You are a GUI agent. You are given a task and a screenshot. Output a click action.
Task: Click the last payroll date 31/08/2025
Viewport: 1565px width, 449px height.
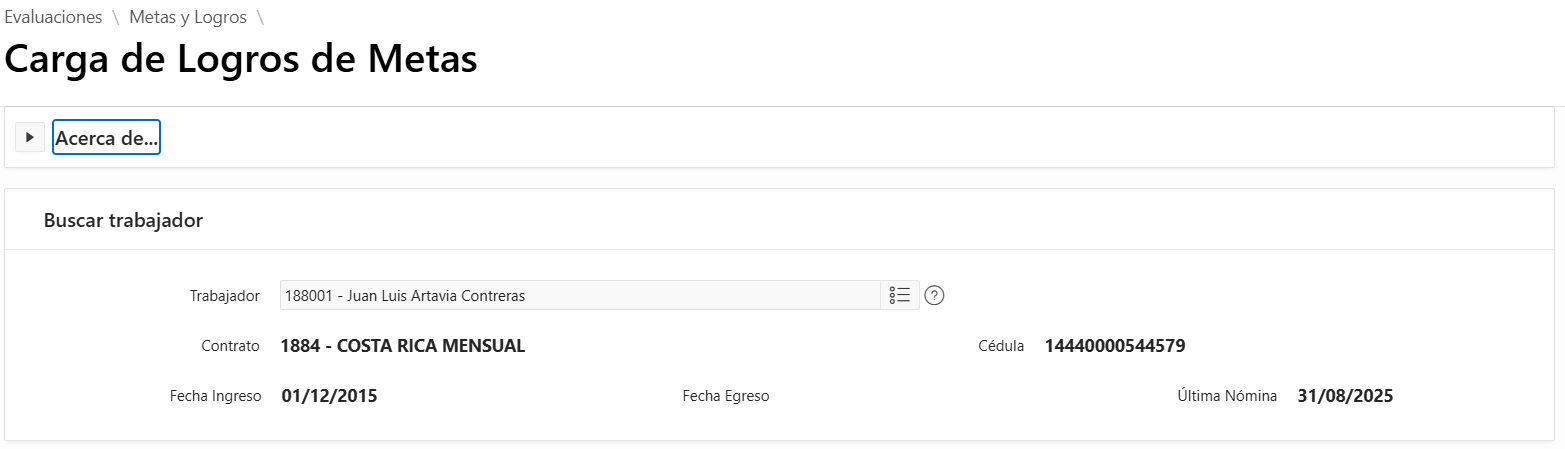pyautogui.click(x=1345, y=396)
